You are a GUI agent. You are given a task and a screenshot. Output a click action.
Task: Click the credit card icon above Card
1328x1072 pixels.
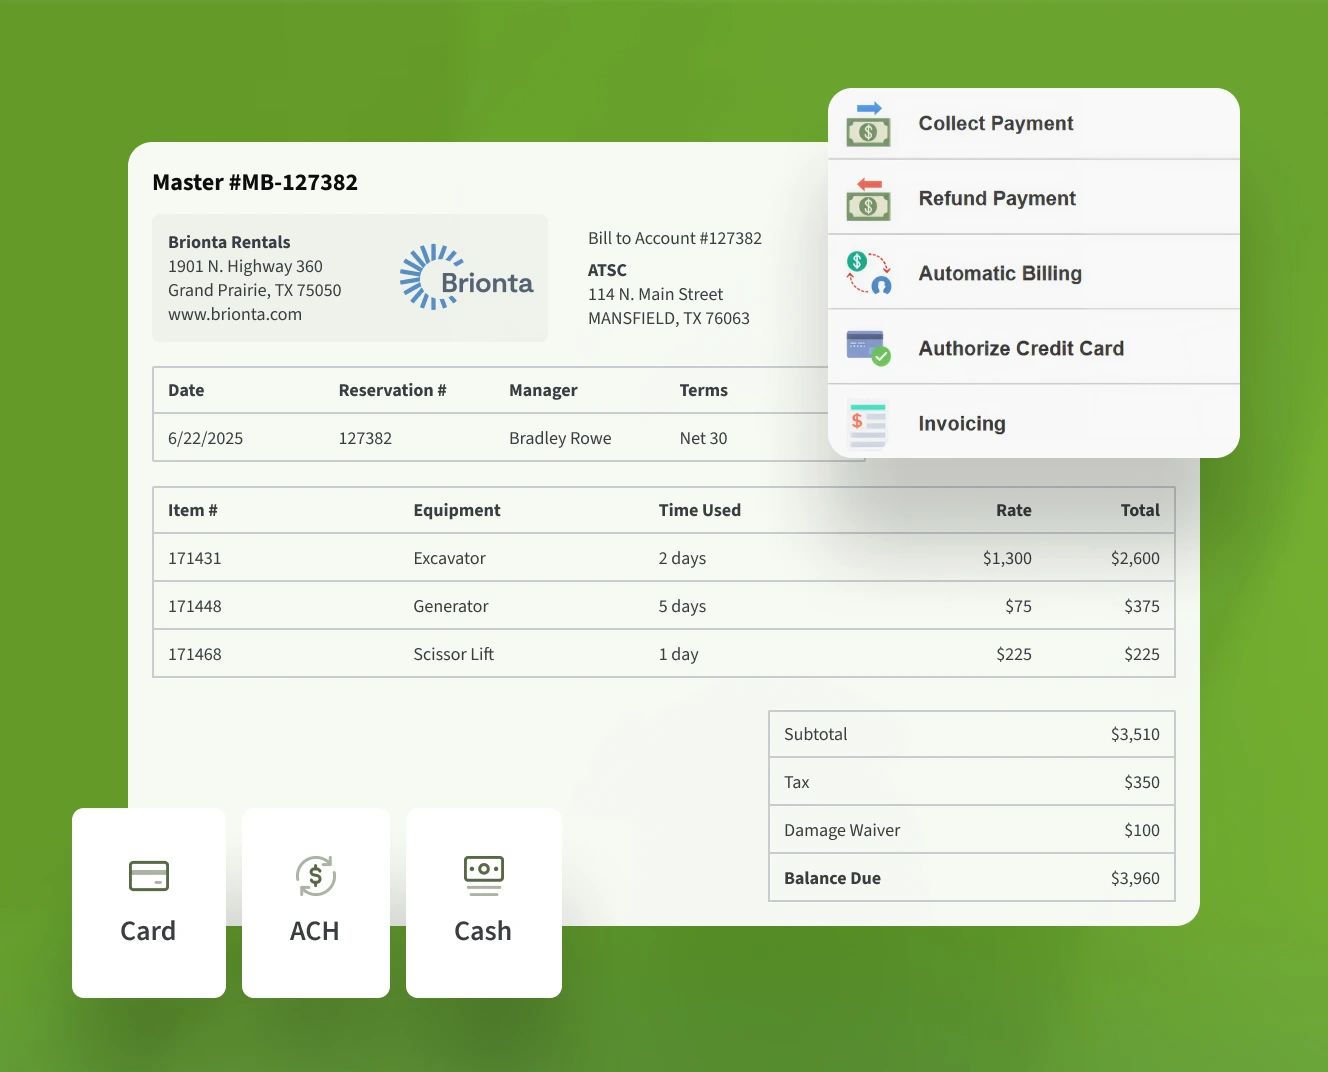(x=149, y=876)
